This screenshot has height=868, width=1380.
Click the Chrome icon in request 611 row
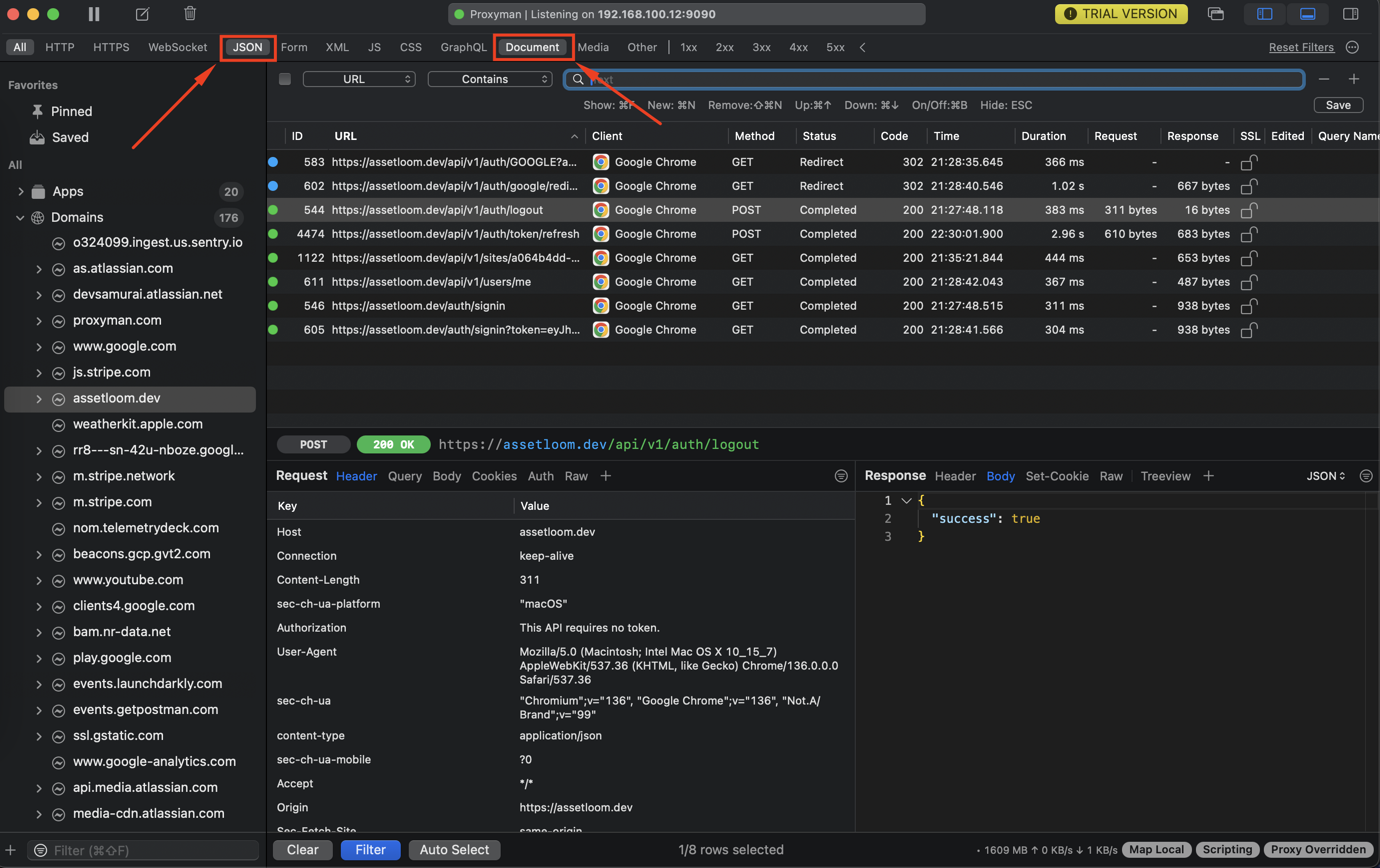tap(600, 282)
